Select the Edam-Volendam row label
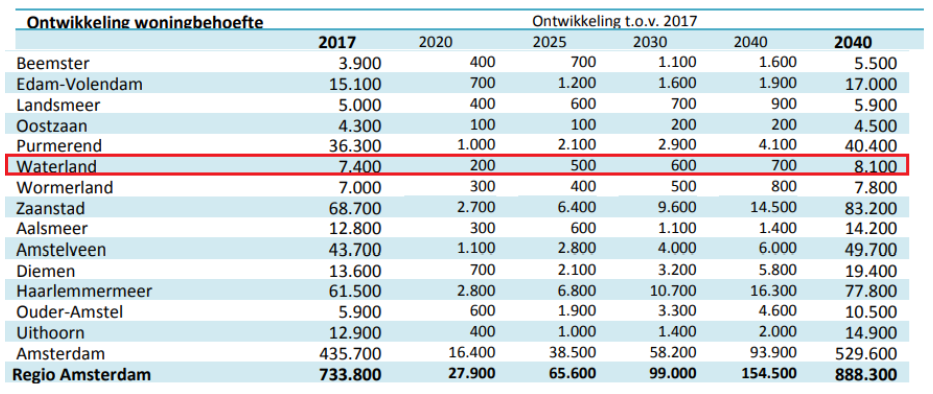Image resolution: width=933 pixels, height=394 pixels. tap(80, 84)
